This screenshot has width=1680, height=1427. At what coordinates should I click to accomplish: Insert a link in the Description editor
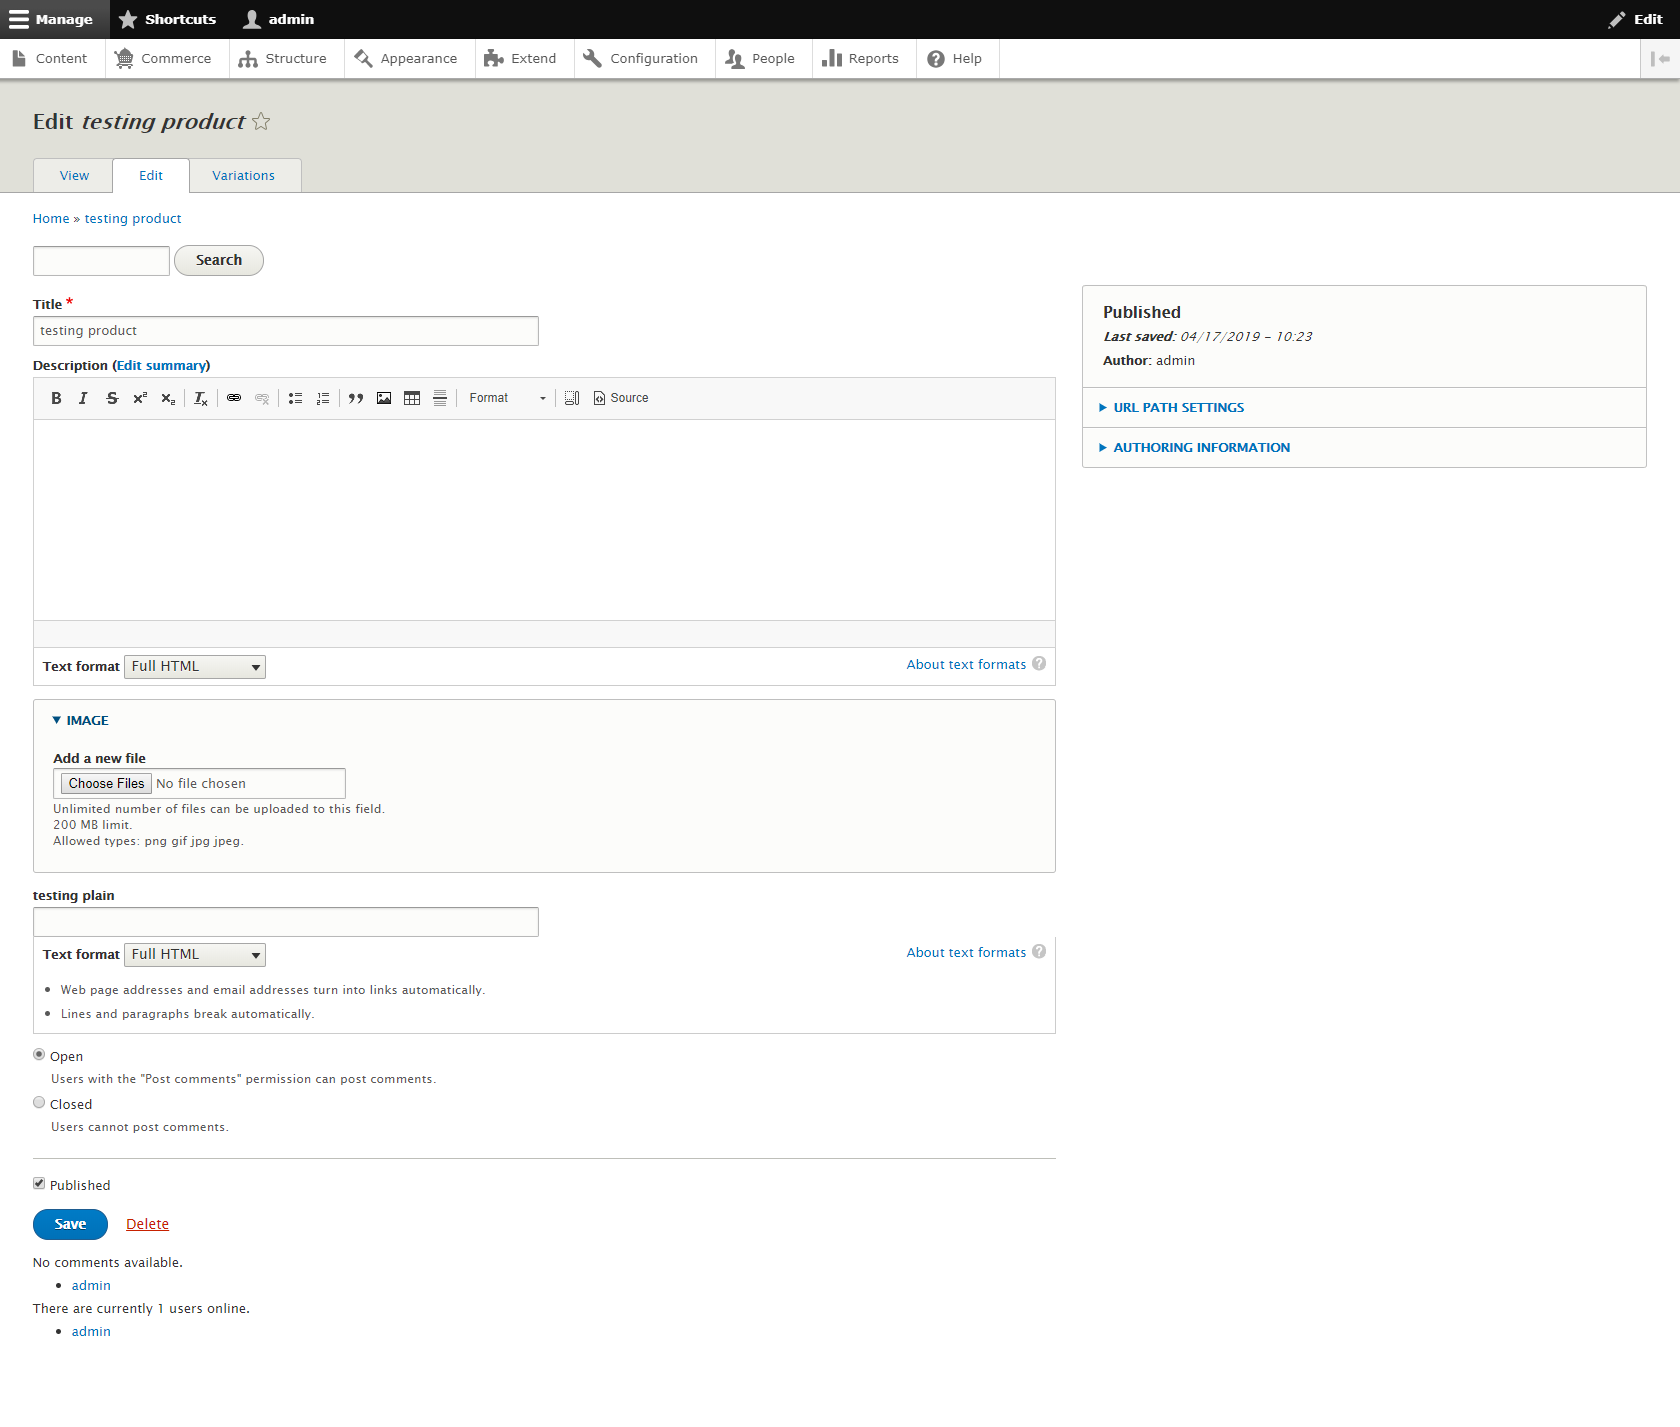(234, 398)
